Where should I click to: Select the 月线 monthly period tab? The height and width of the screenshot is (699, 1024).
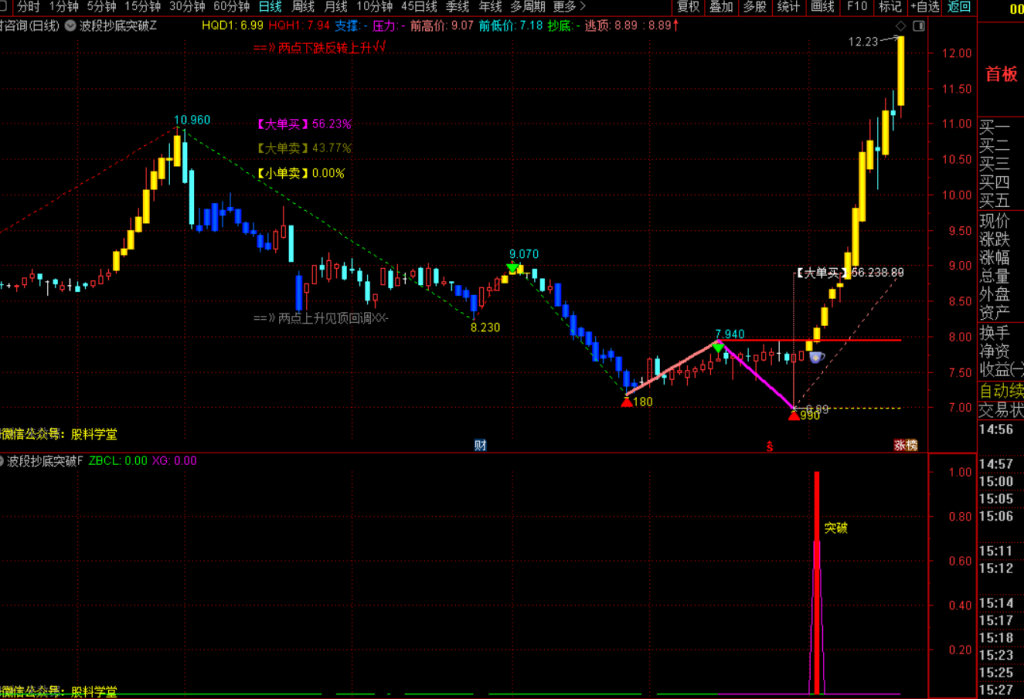click(x=336, y=7)
